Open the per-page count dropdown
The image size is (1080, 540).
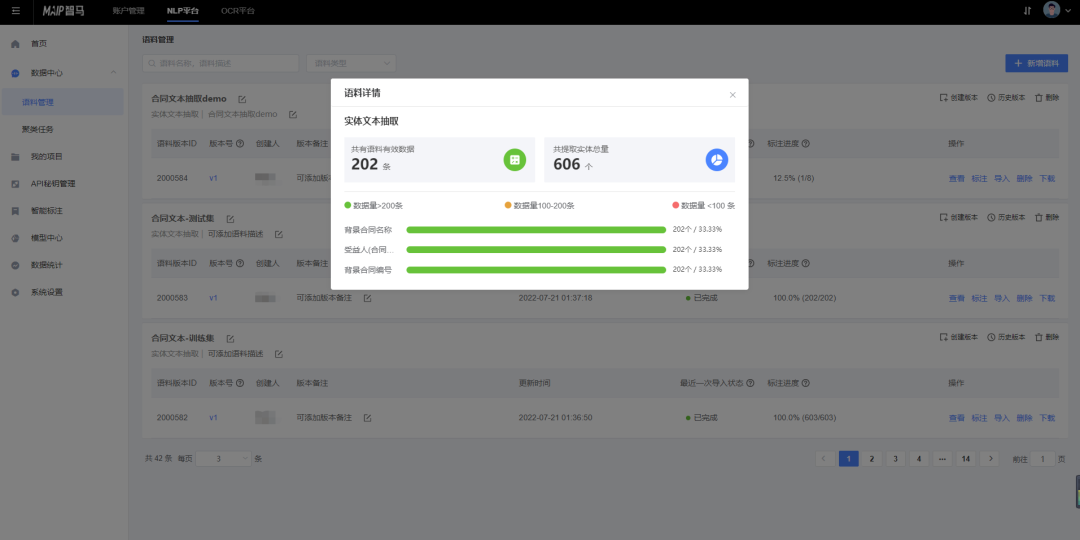225,459
